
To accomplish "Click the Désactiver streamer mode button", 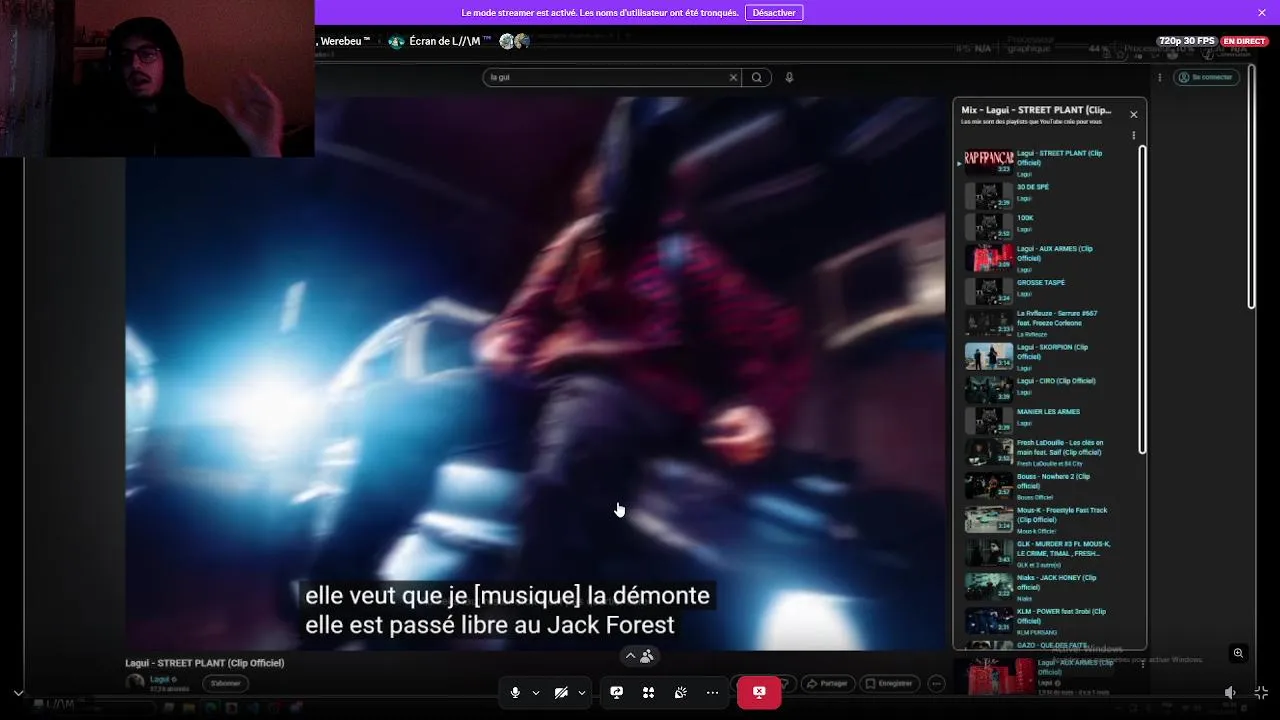I will pos(774,13).
